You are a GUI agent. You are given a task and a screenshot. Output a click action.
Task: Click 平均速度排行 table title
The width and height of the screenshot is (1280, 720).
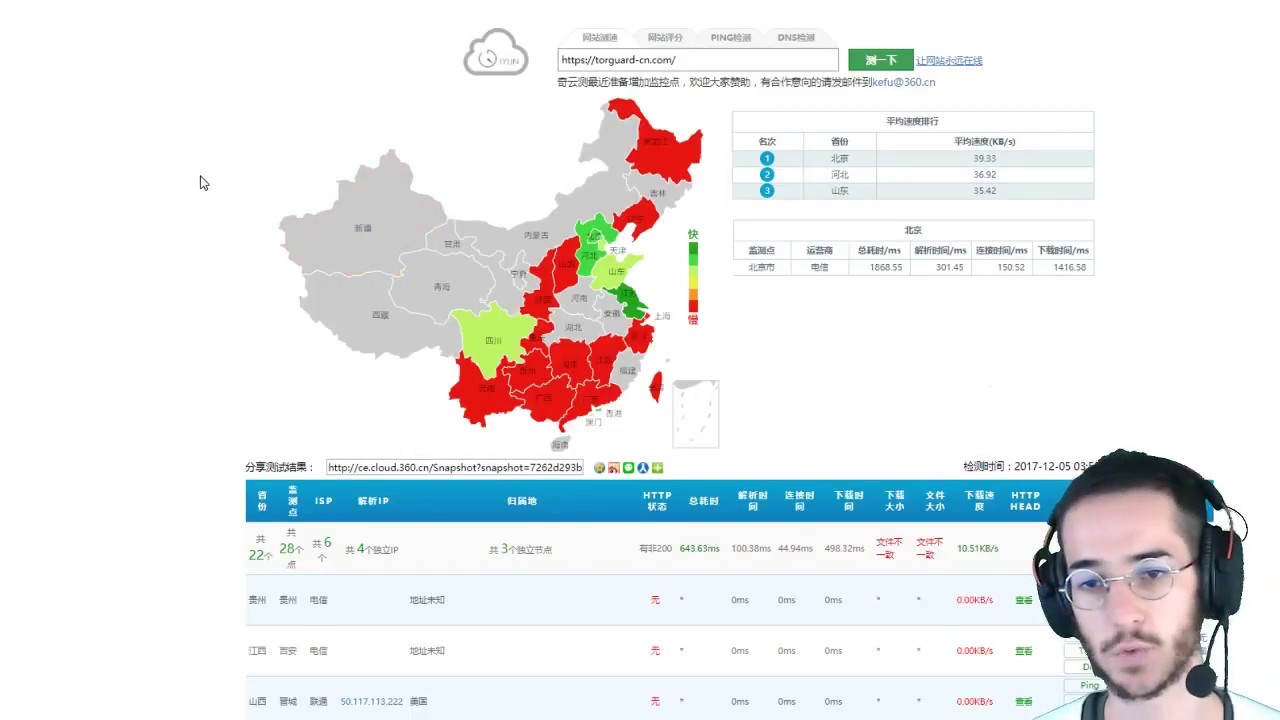[912, 121]
